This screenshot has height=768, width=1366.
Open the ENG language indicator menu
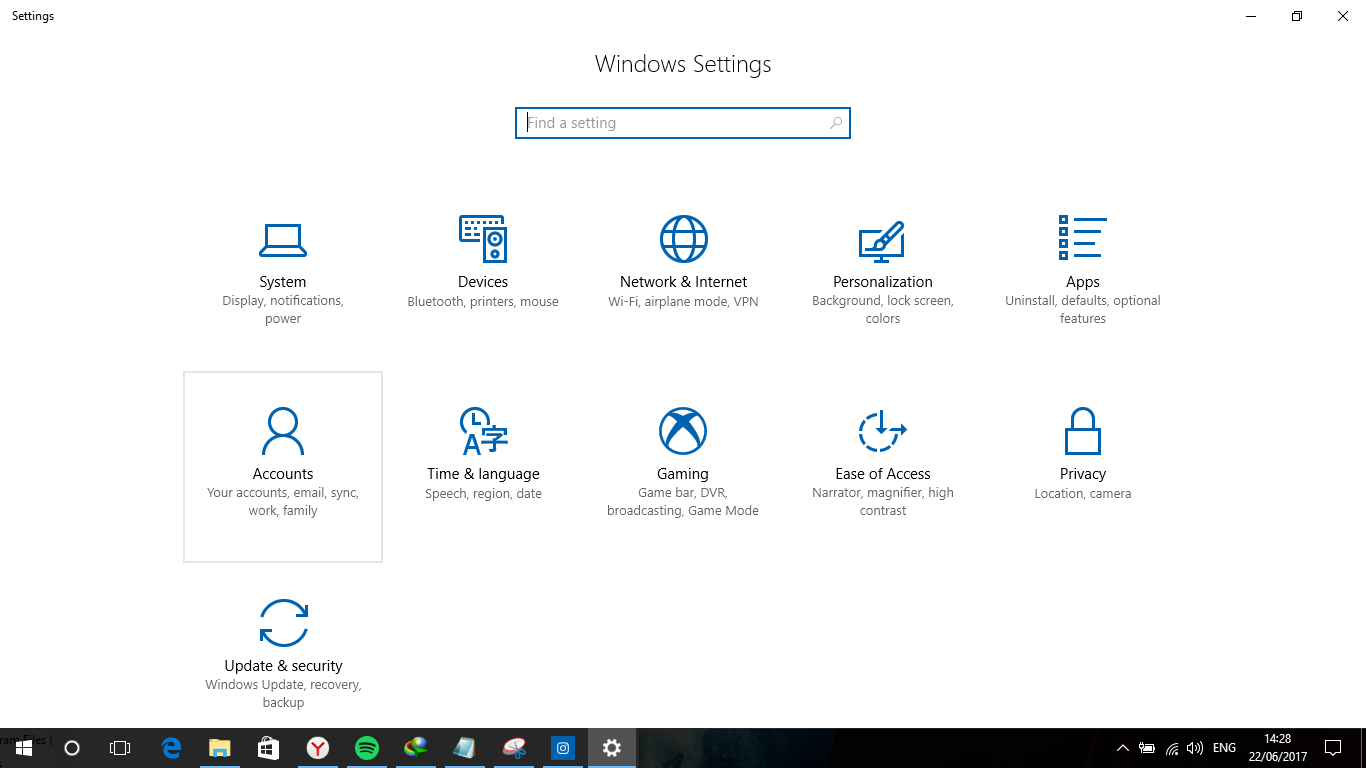pyautogui.click(x=1224, y=747)
